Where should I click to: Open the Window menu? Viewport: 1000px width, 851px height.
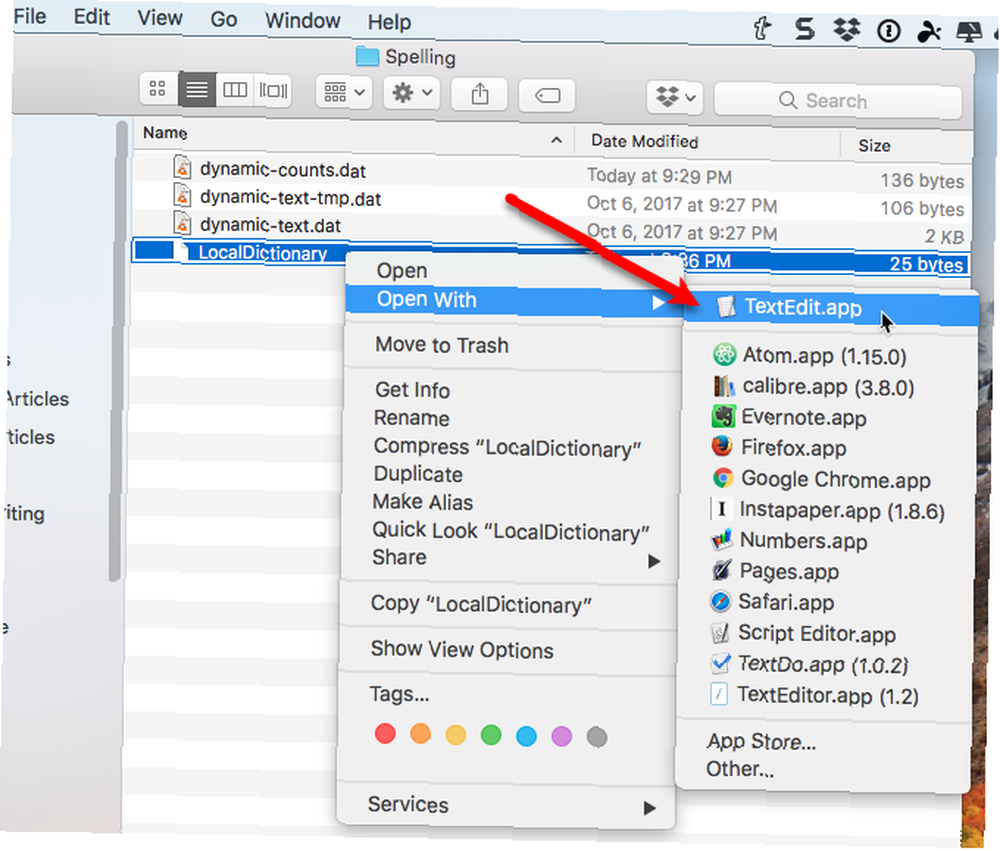click(302, 21)
